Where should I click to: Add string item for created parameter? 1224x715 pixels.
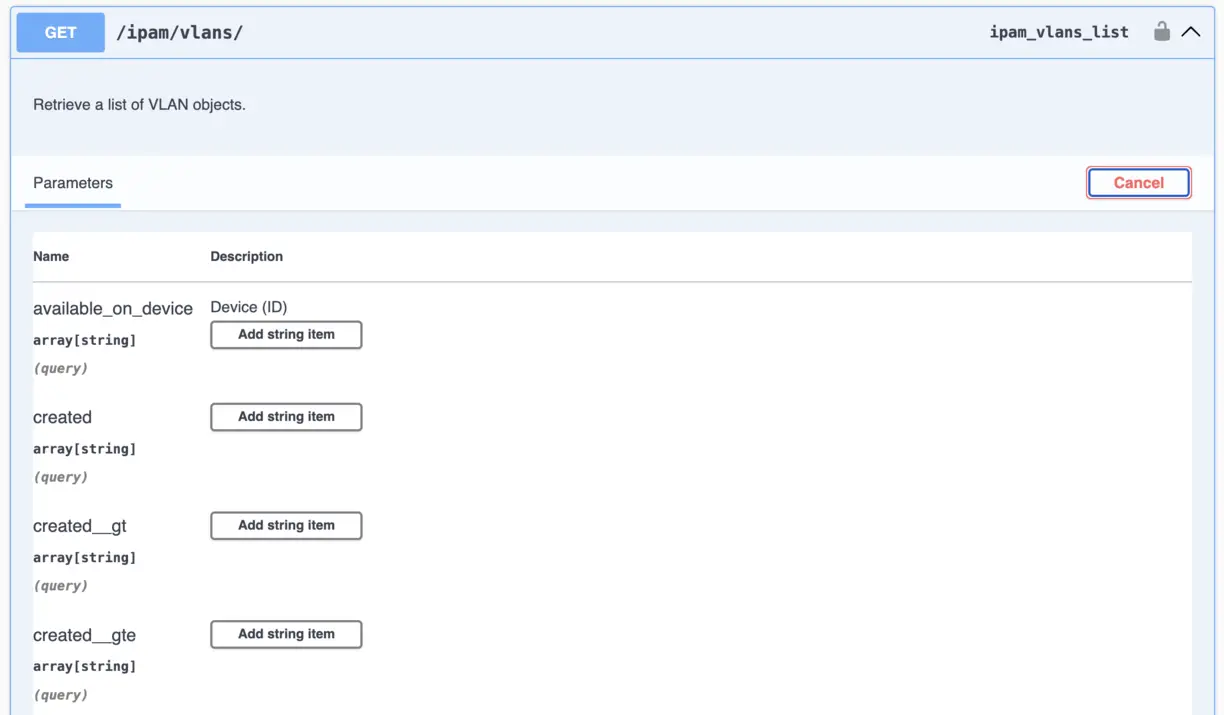coord(286,417)
